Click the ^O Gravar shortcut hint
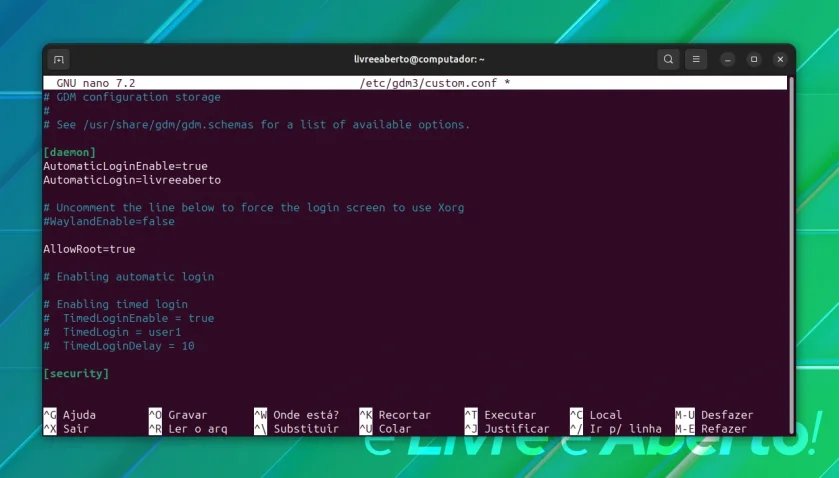 coord(178,415)
